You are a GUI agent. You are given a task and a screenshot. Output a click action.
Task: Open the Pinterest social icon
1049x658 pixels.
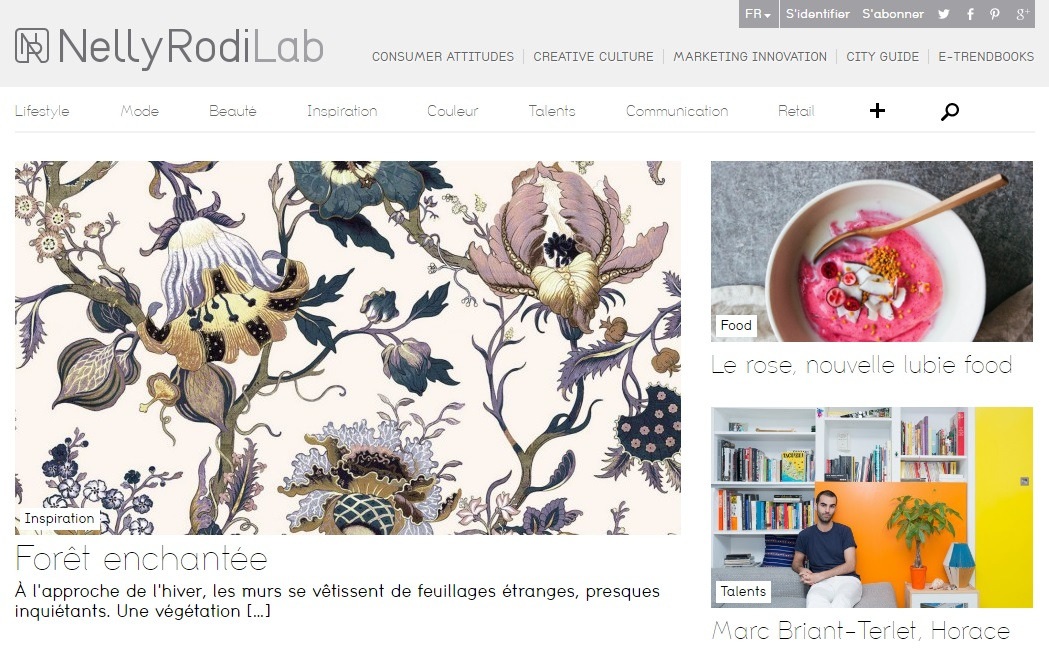pyautogui.click(x=995, y=14)
